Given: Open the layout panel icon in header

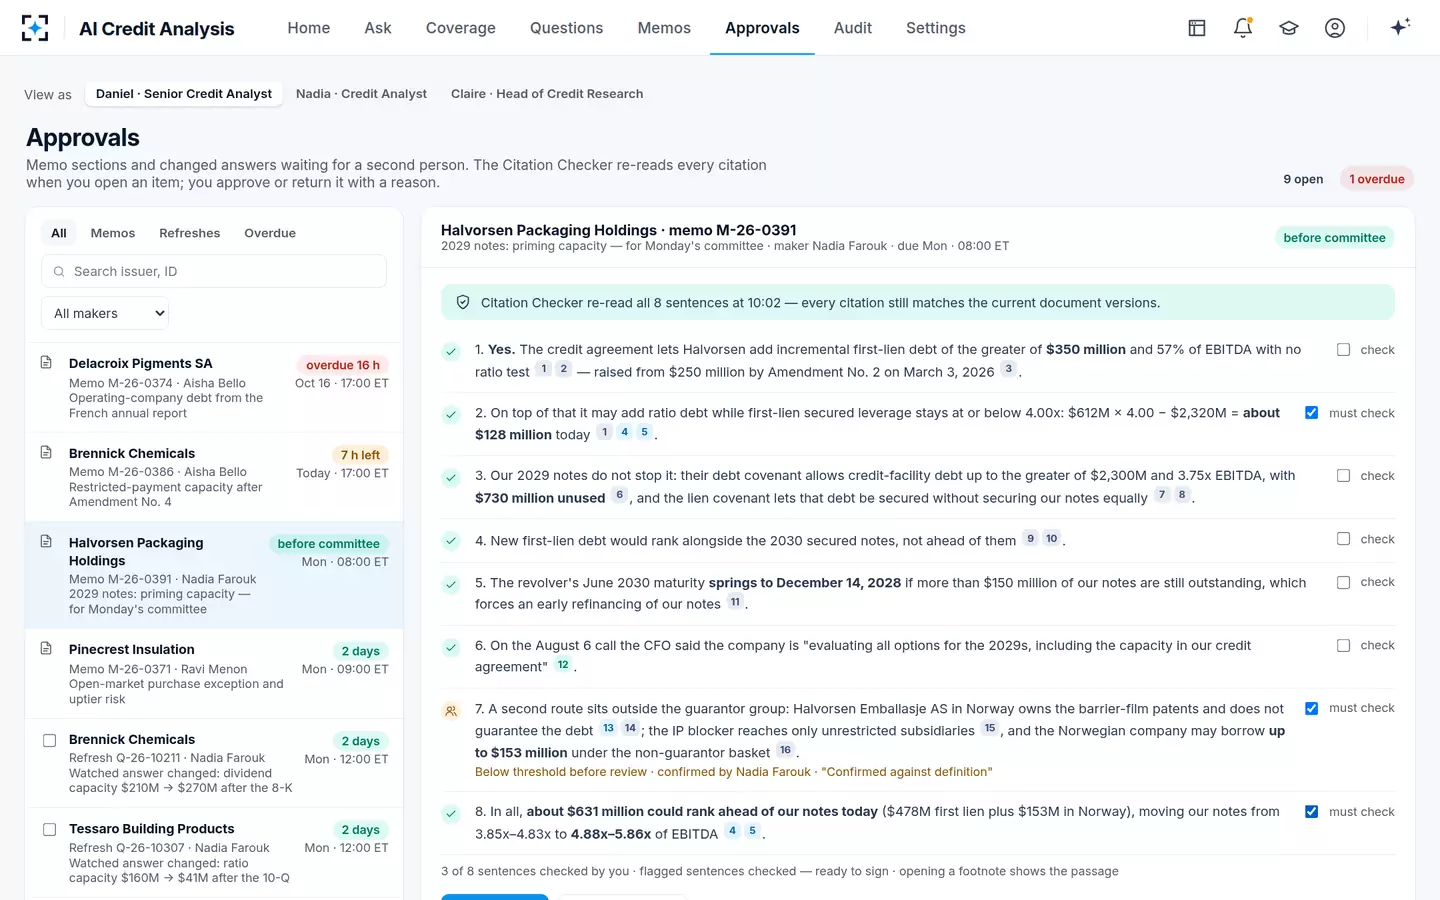Looking at the screenshot, I should (x=1197, y=28).
